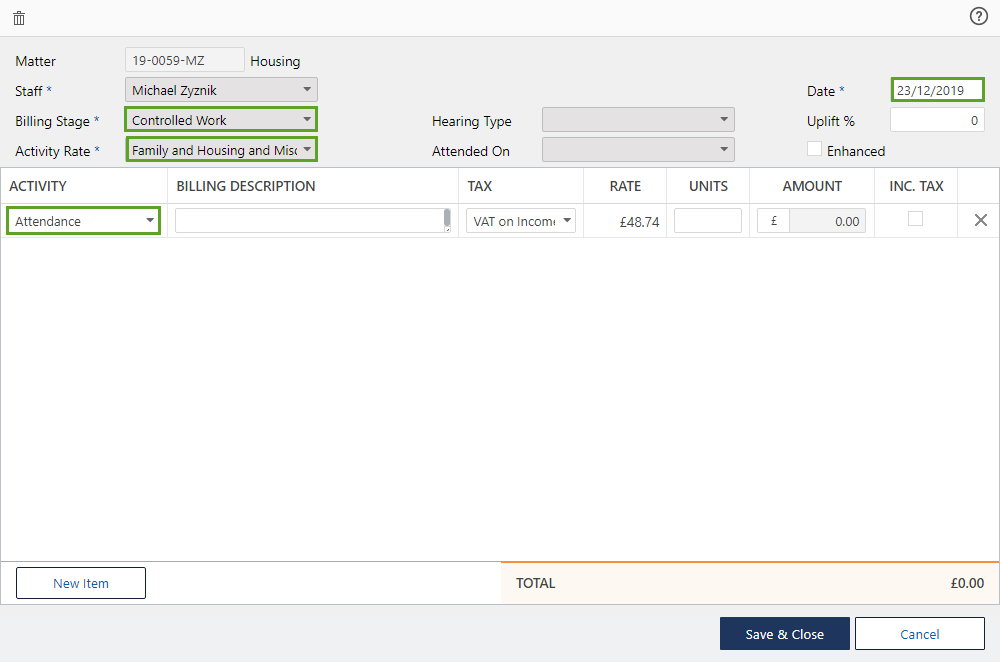Remove the Attendance row with X icon
This screenshot has width=1000, height=662.
coord(980,220)
